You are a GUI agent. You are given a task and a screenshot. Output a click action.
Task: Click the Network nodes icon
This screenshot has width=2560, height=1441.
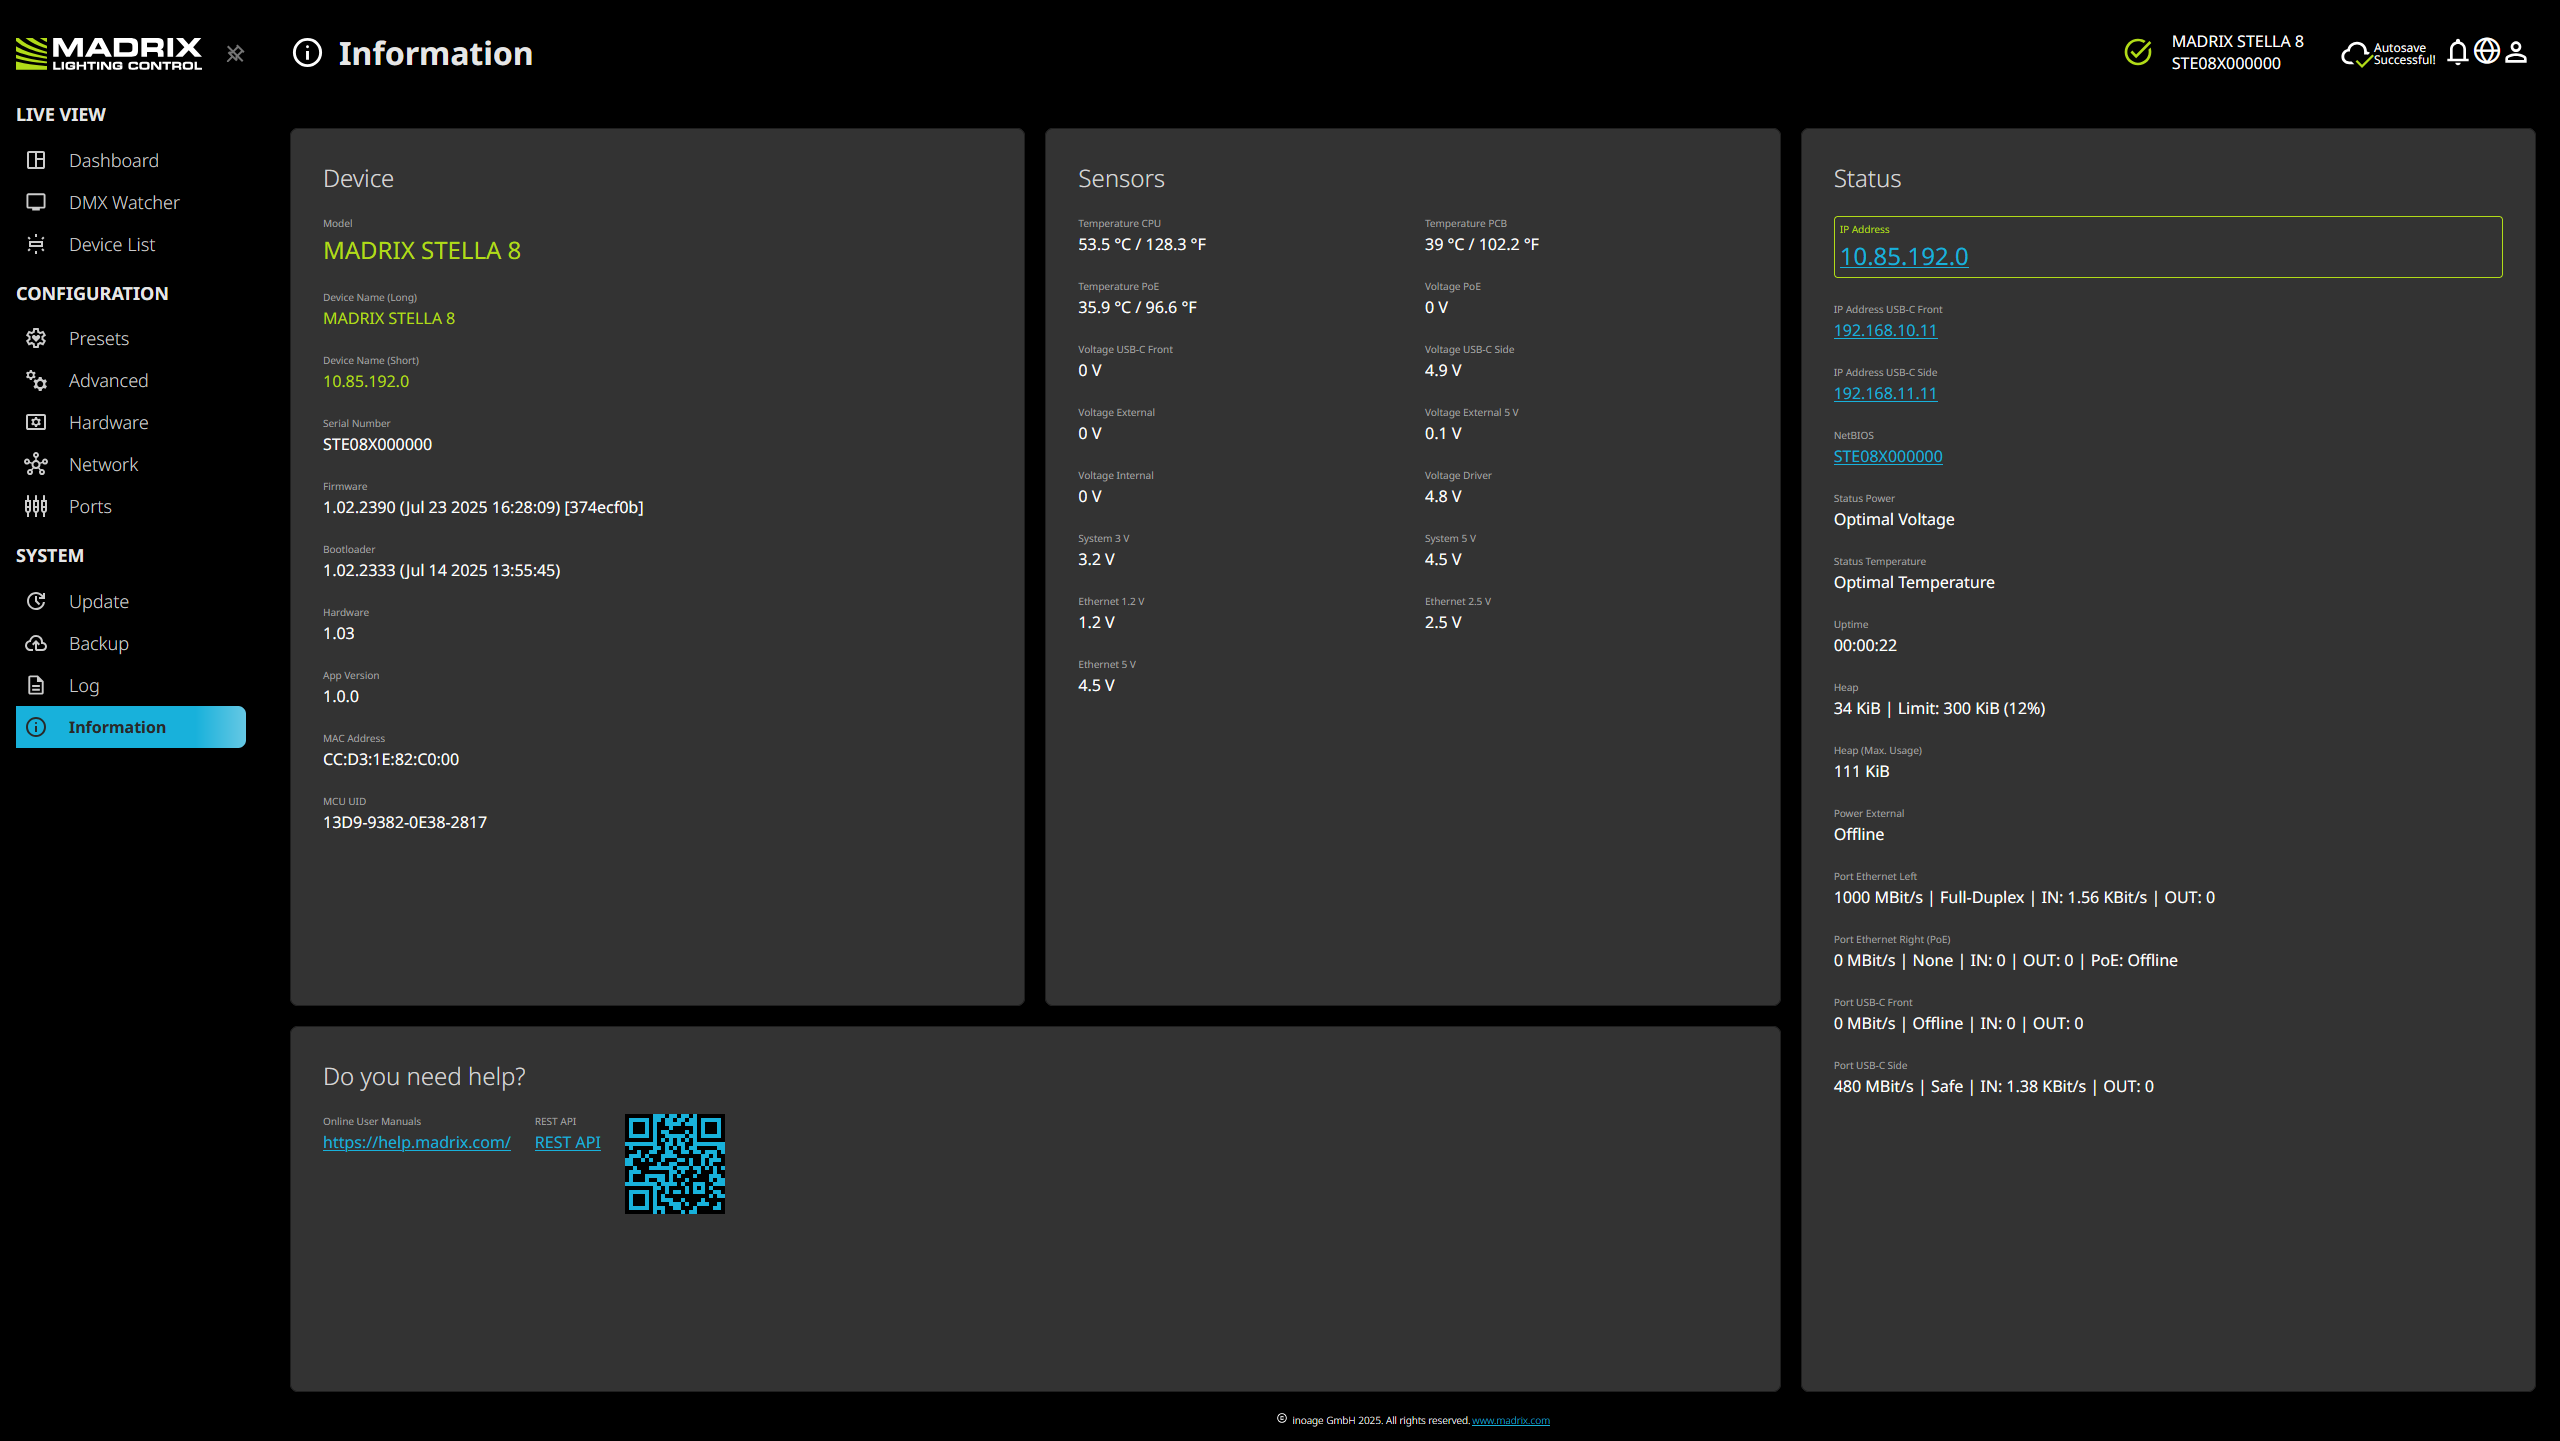point(36,464)
